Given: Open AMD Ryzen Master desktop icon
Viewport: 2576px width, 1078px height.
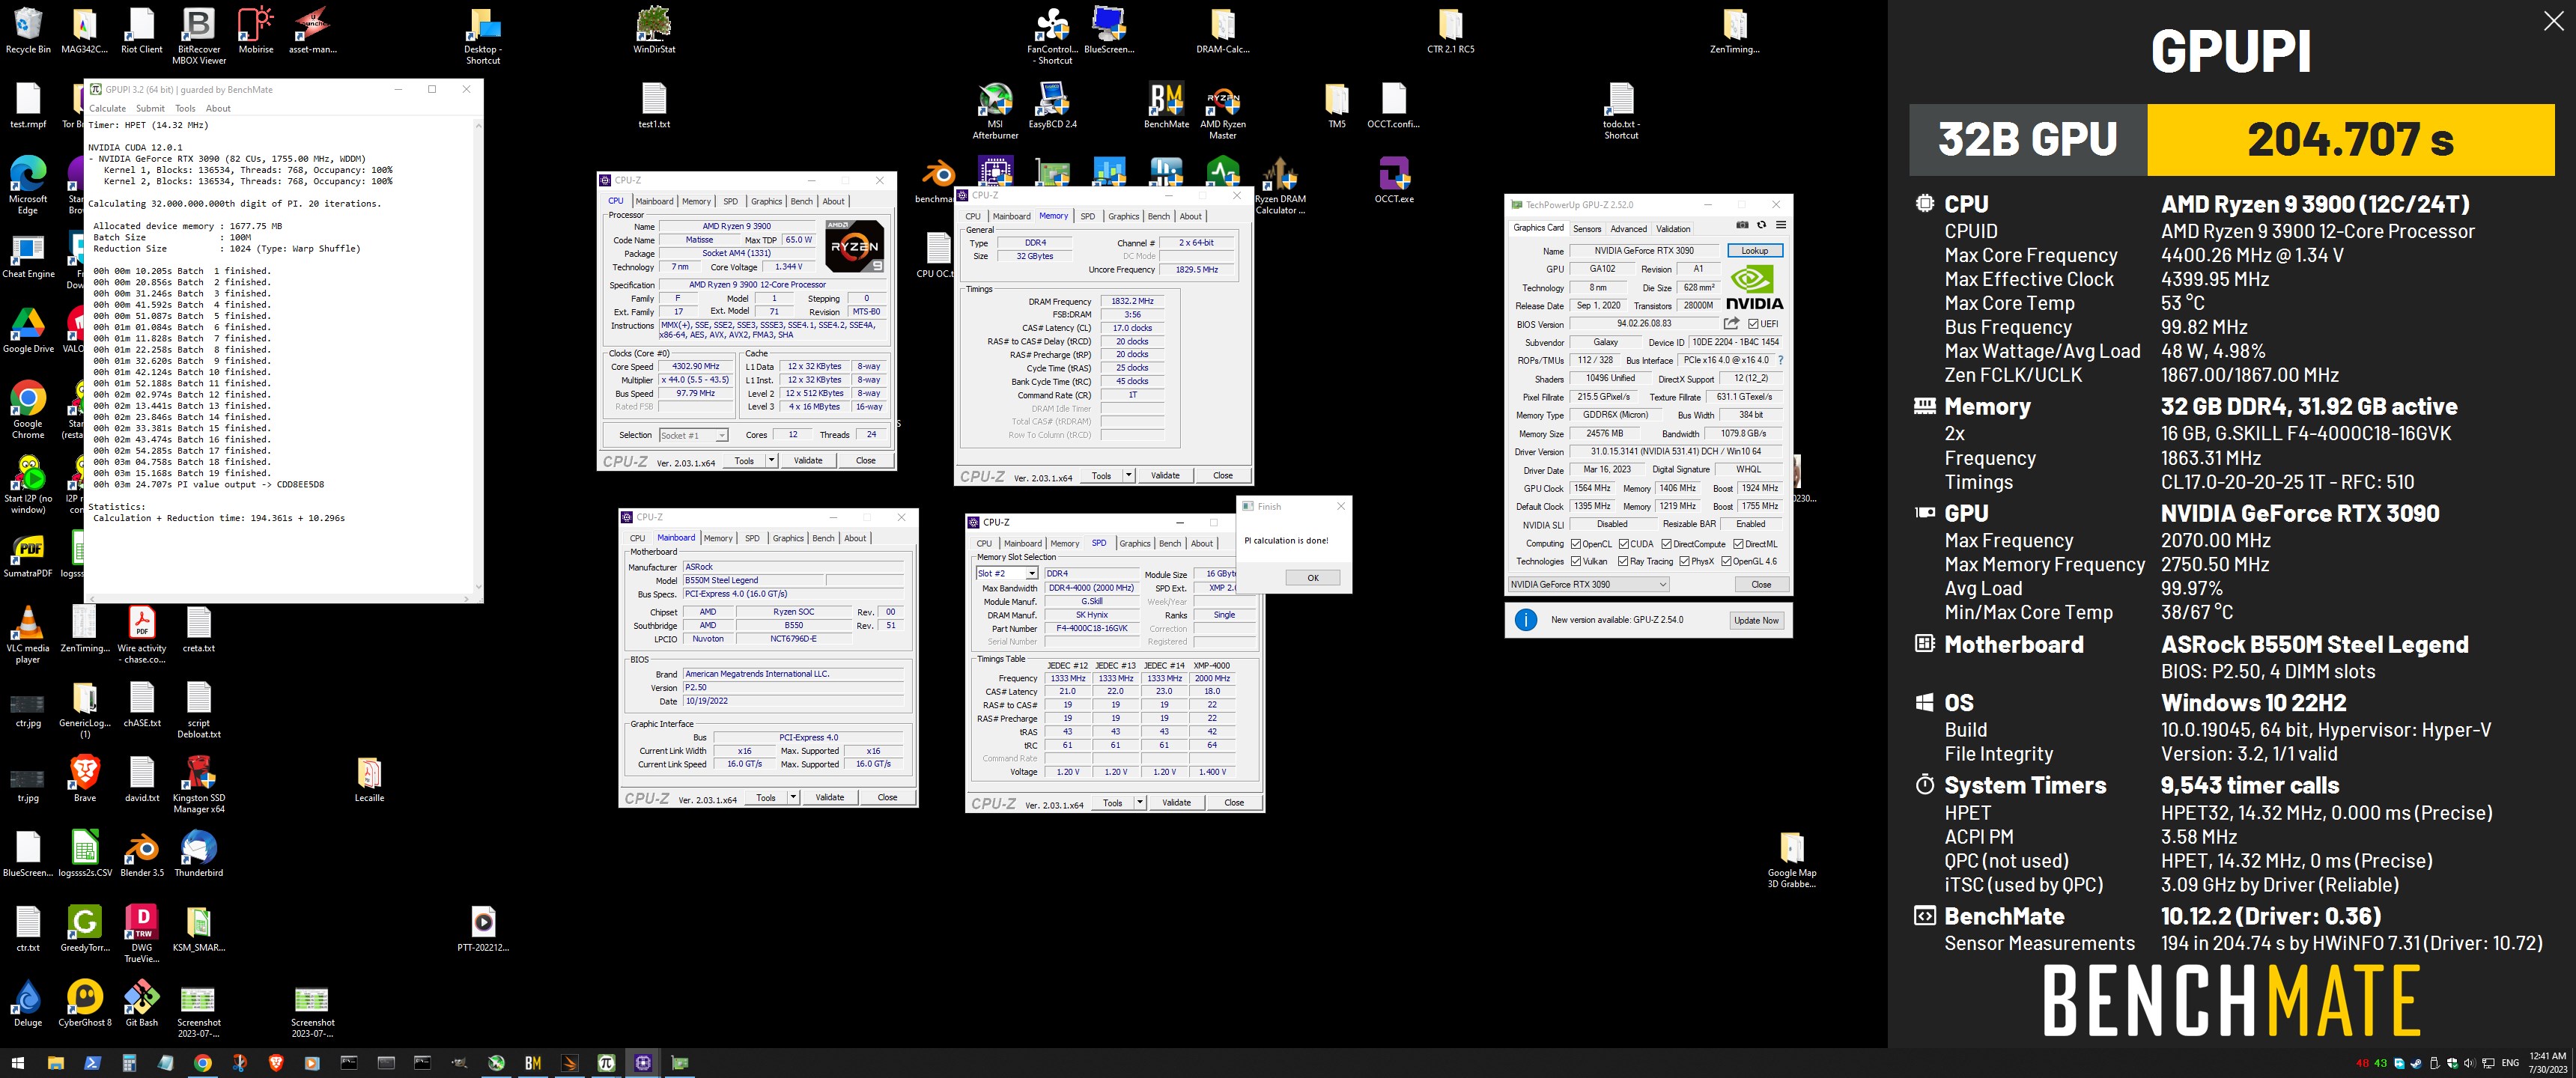Looking at the screenshot, I should coord(1223,110).
